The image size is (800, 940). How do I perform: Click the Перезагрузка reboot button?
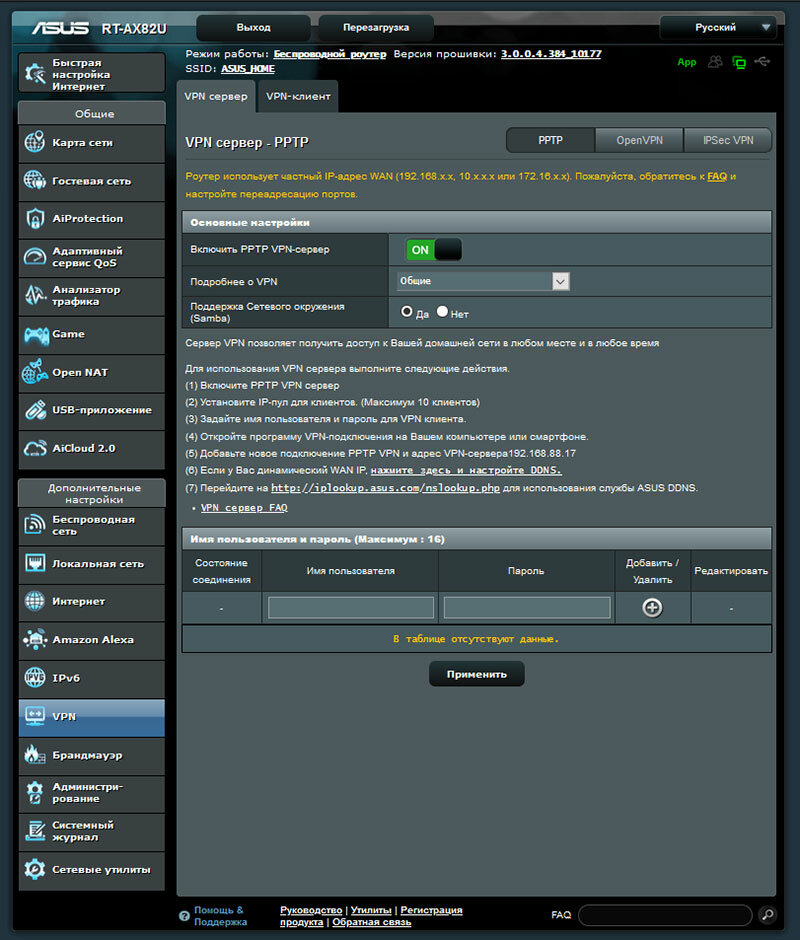tap(376, 28)
